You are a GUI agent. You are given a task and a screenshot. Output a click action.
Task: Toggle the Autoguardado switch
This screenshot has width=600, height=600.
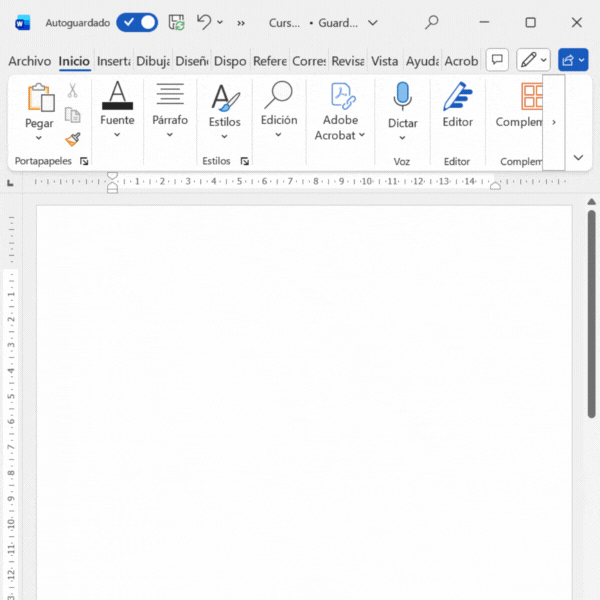[x=137, y=22]
